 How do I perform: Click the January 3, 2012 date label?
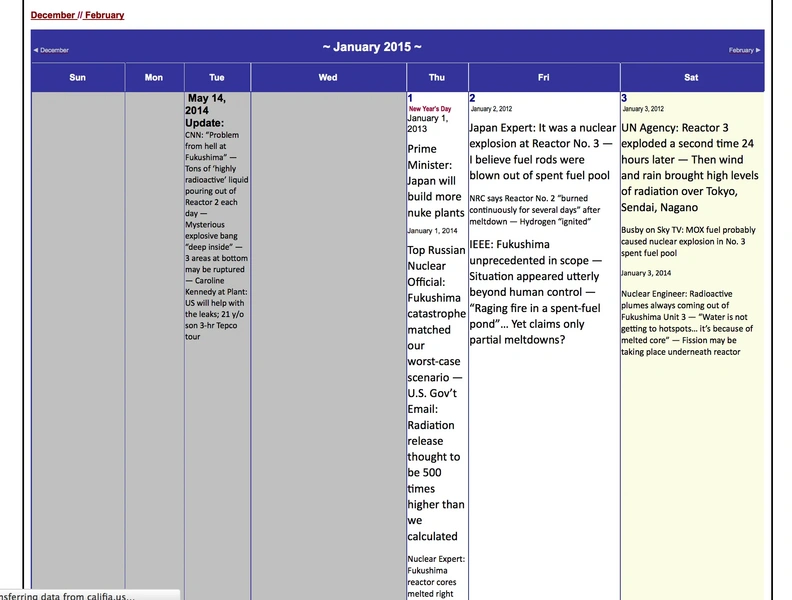[643, 109]
